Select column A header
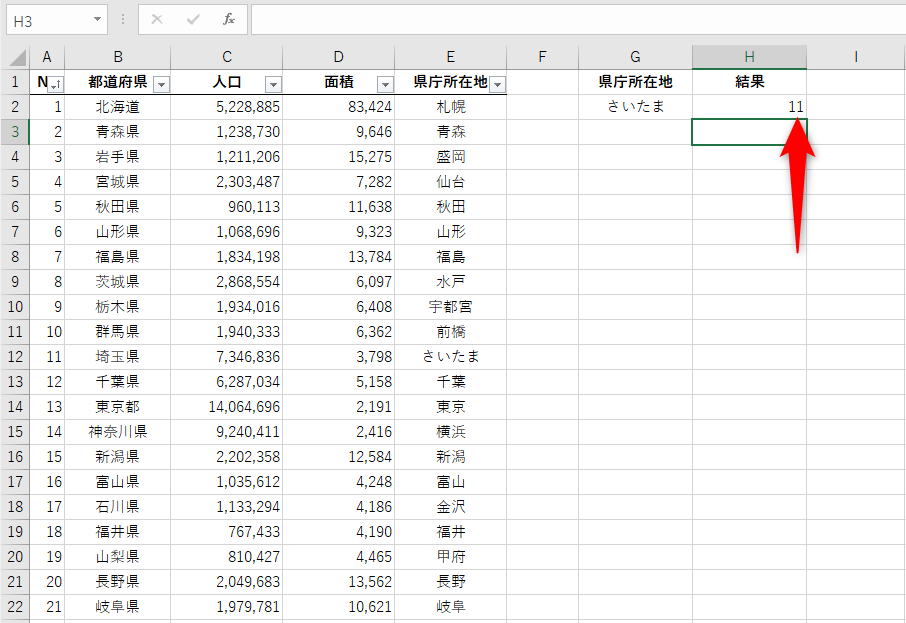The height and width of the screenshot is (623, 906). click(47, 57)
